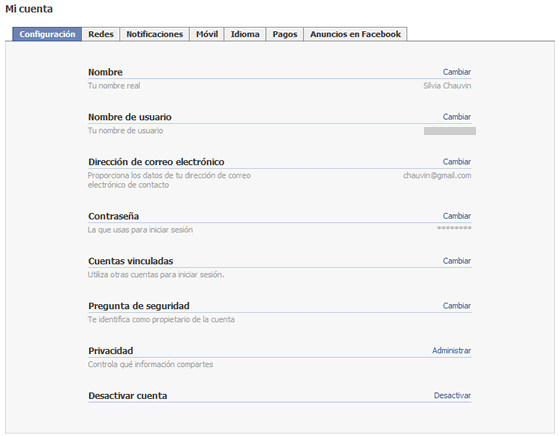Change the Pregunta de seguridad

click(457, 306)
